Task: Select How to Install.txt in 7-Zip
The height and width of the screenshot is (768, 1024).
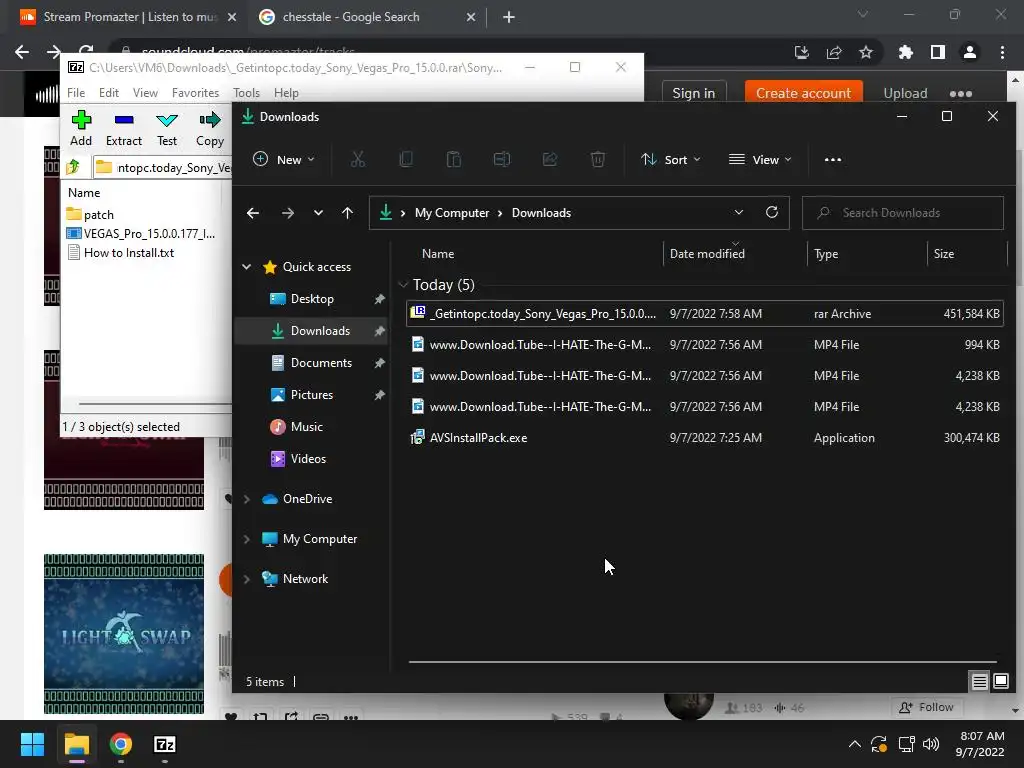Action: [121, 253]
